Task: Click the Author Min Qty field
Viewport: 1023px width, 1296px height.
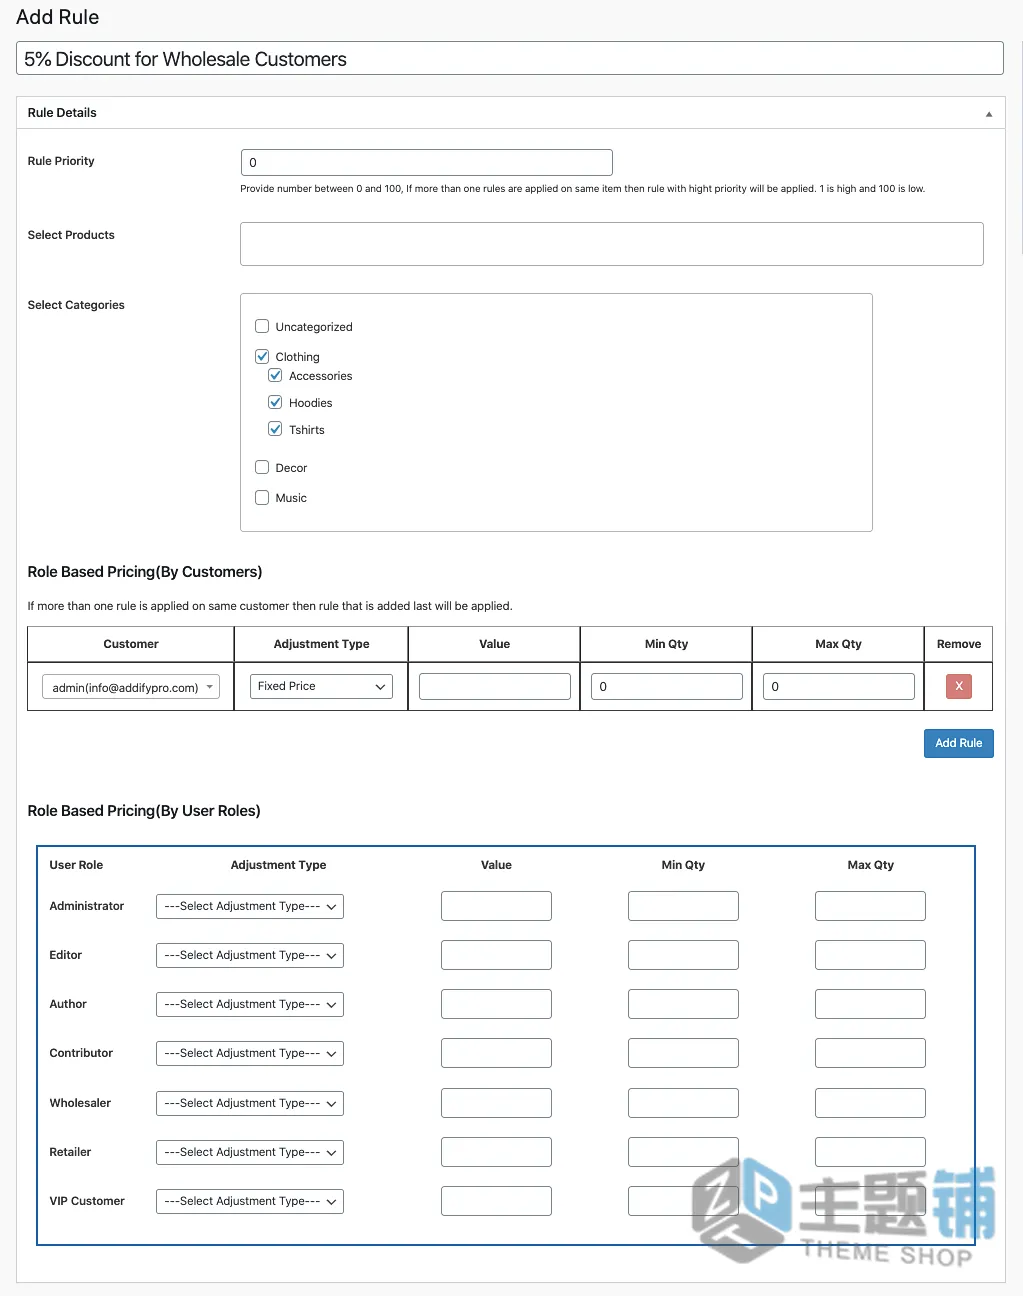Action: pos(683,1004)
